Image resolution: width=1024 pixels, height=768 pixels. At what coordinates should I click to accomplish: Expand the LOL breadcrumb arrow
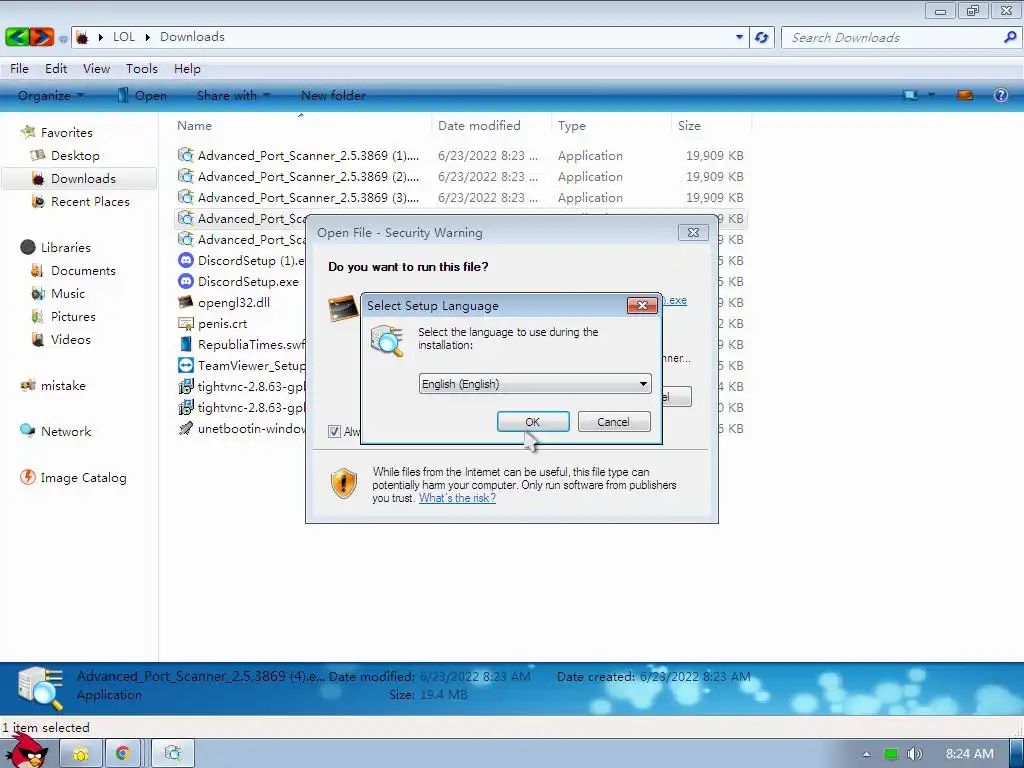[x=148, y=37]
